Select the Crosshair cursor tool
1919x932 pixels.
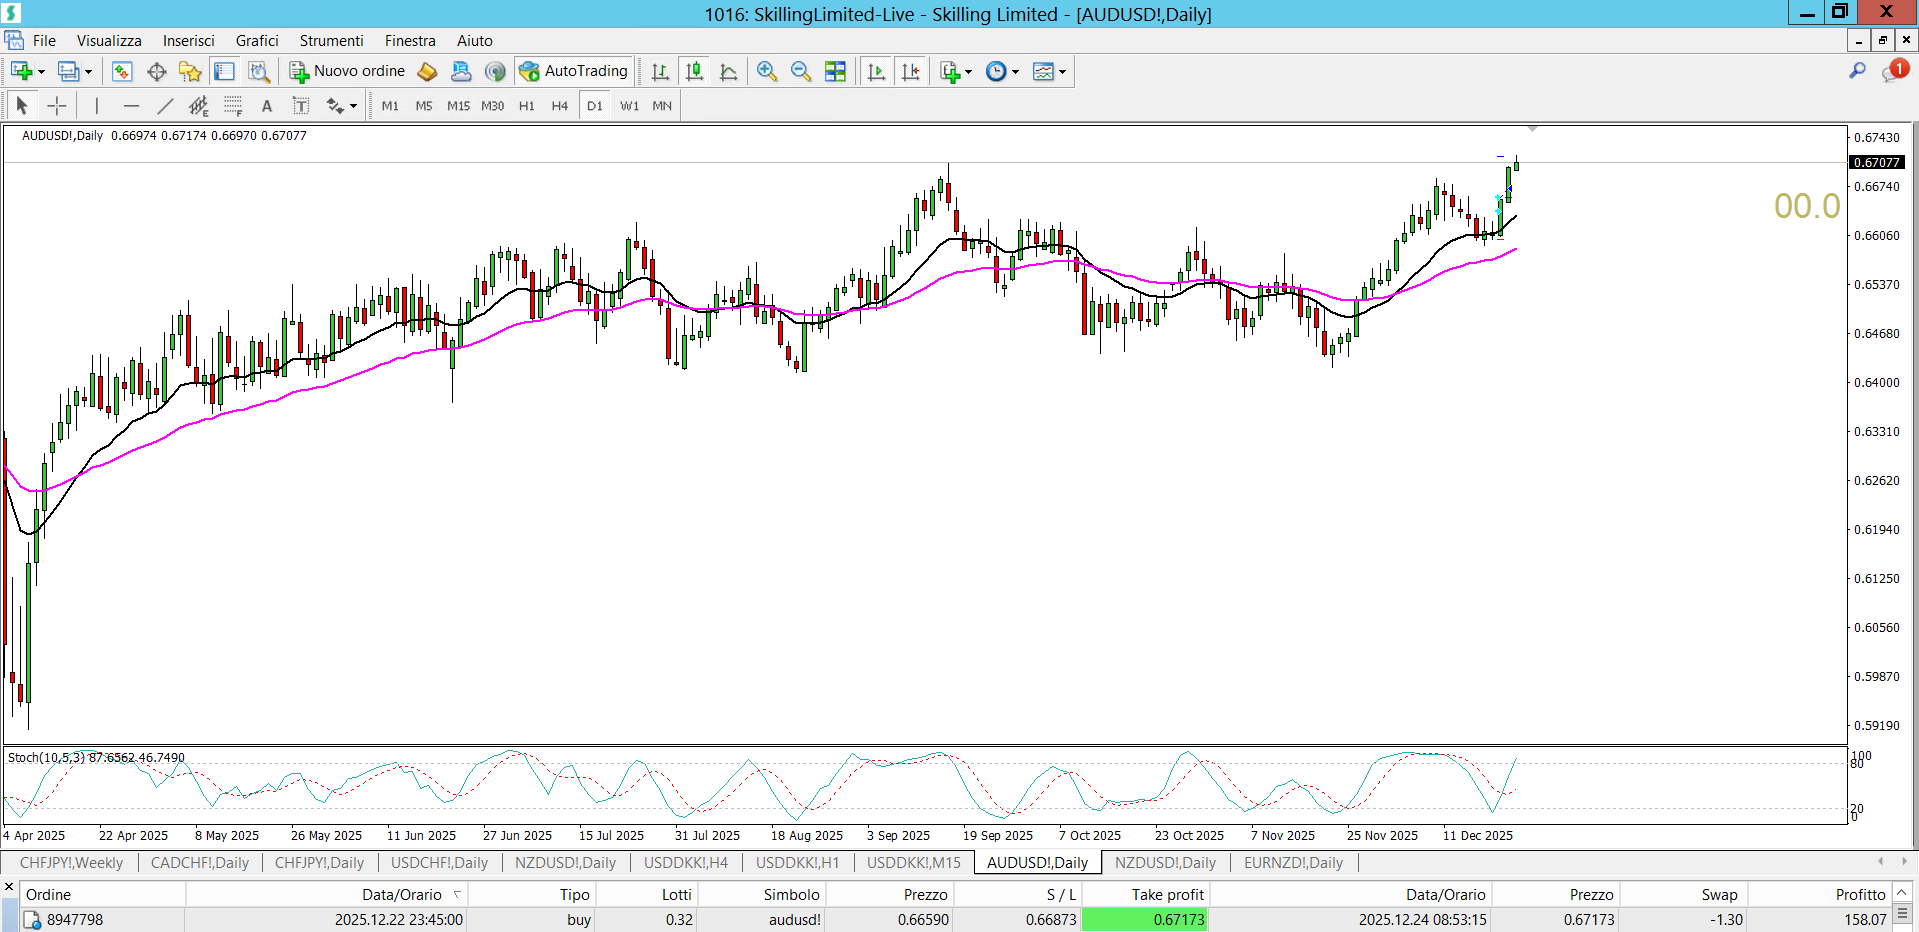pos(57,106)
